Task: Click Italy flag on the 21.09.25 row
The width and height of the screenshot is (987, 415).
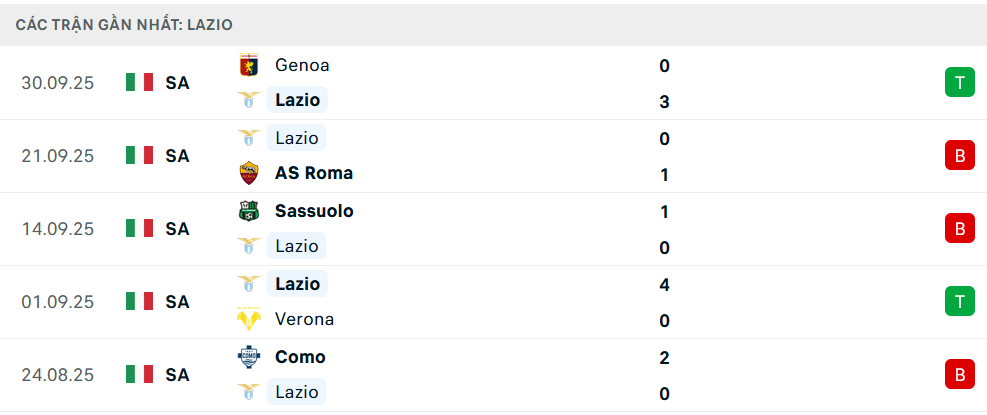Action: coord(139,155)
